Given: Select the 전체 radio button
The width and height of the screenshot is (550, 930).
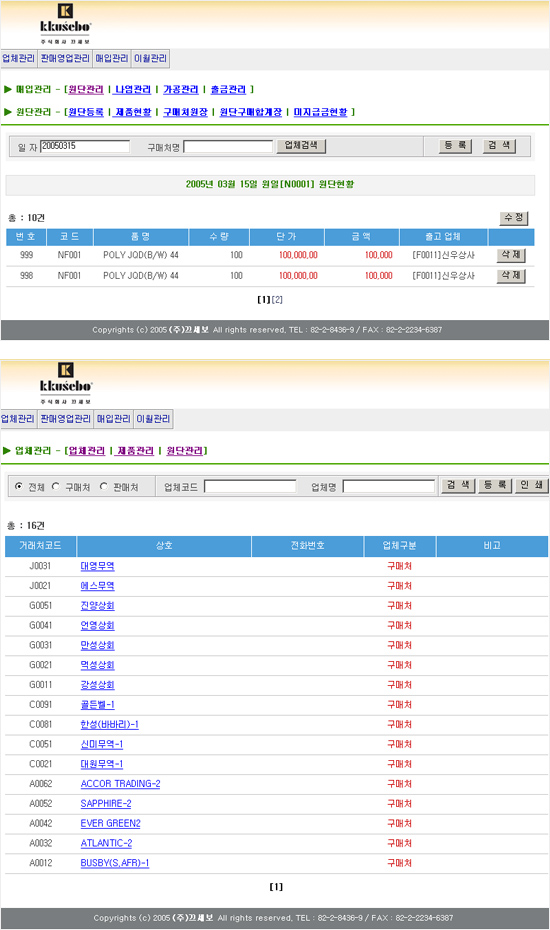Looking at the screenshot, I should [x=19, y=486].
